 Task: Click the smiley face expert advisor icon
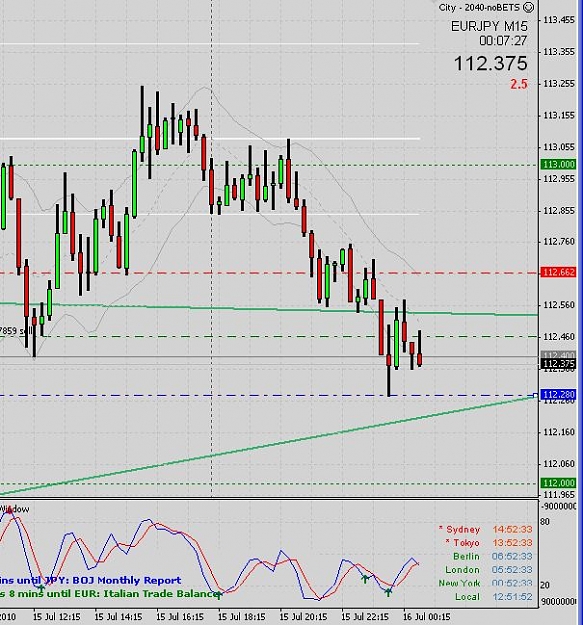coord(528,7)
